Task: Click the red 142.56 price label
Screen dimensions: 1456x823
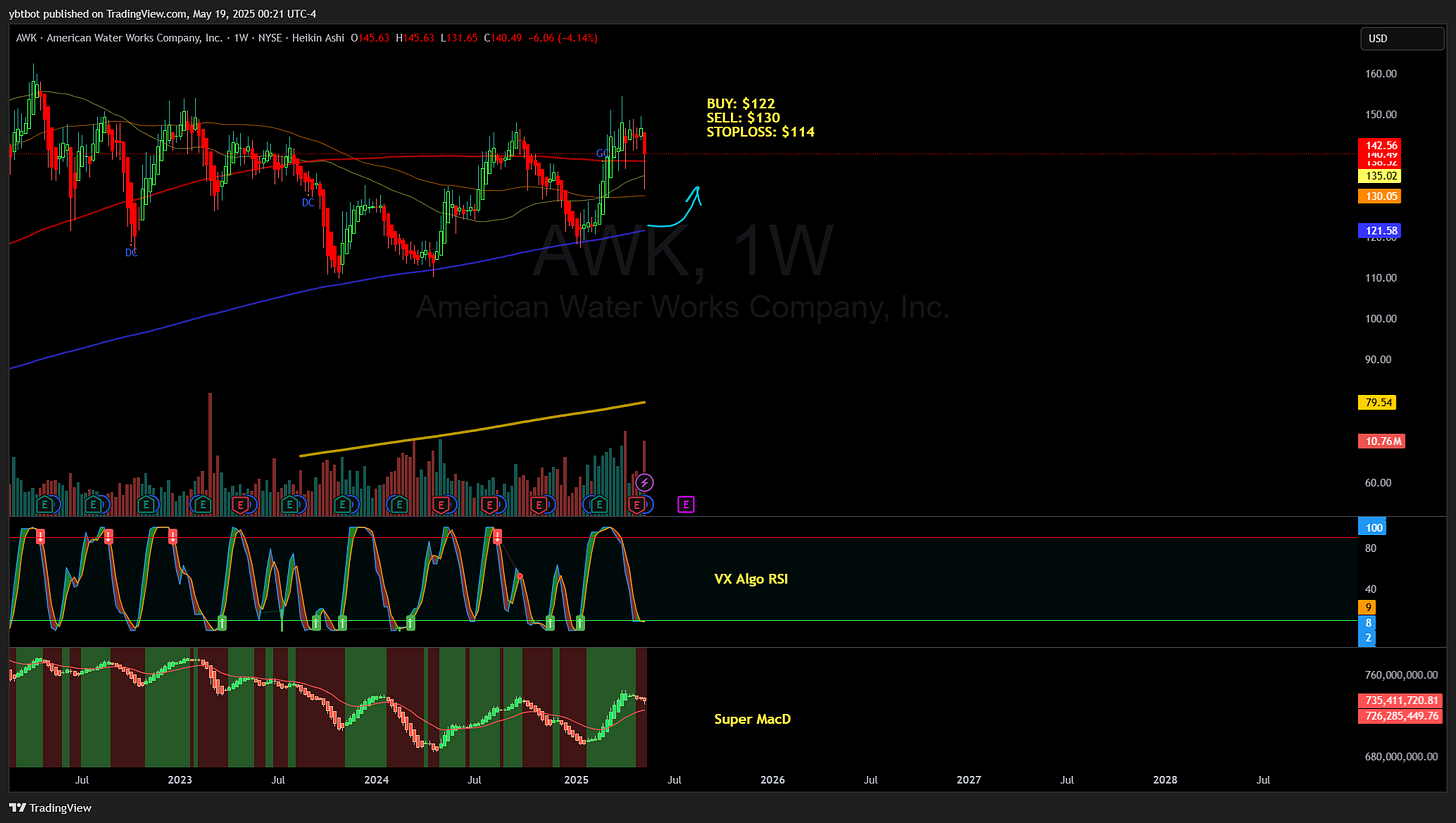Action: [x=1378, y=145]
